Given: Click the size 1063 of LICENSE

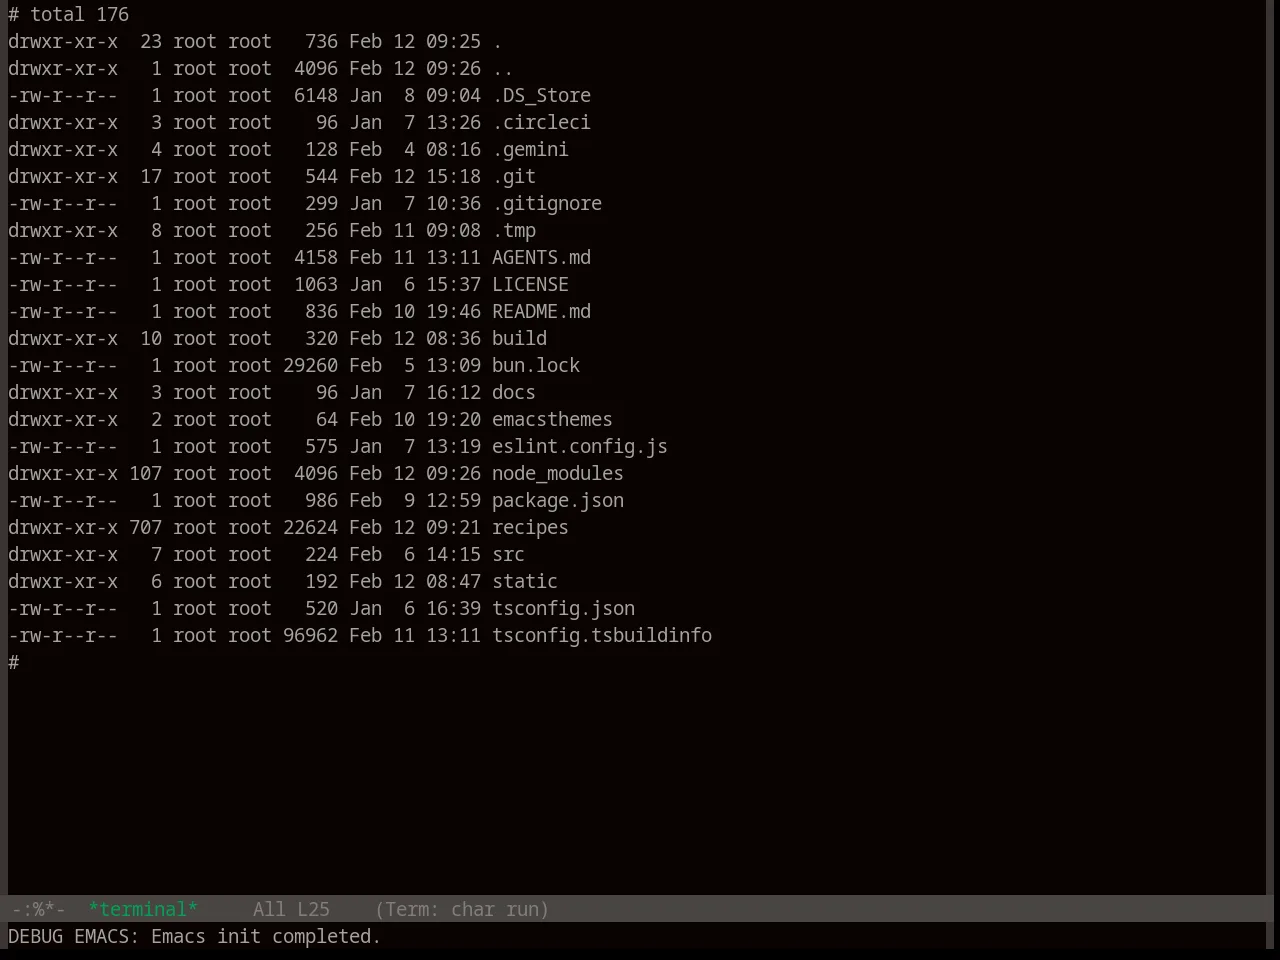Looking at the screenshot, I should coord(316,284).
